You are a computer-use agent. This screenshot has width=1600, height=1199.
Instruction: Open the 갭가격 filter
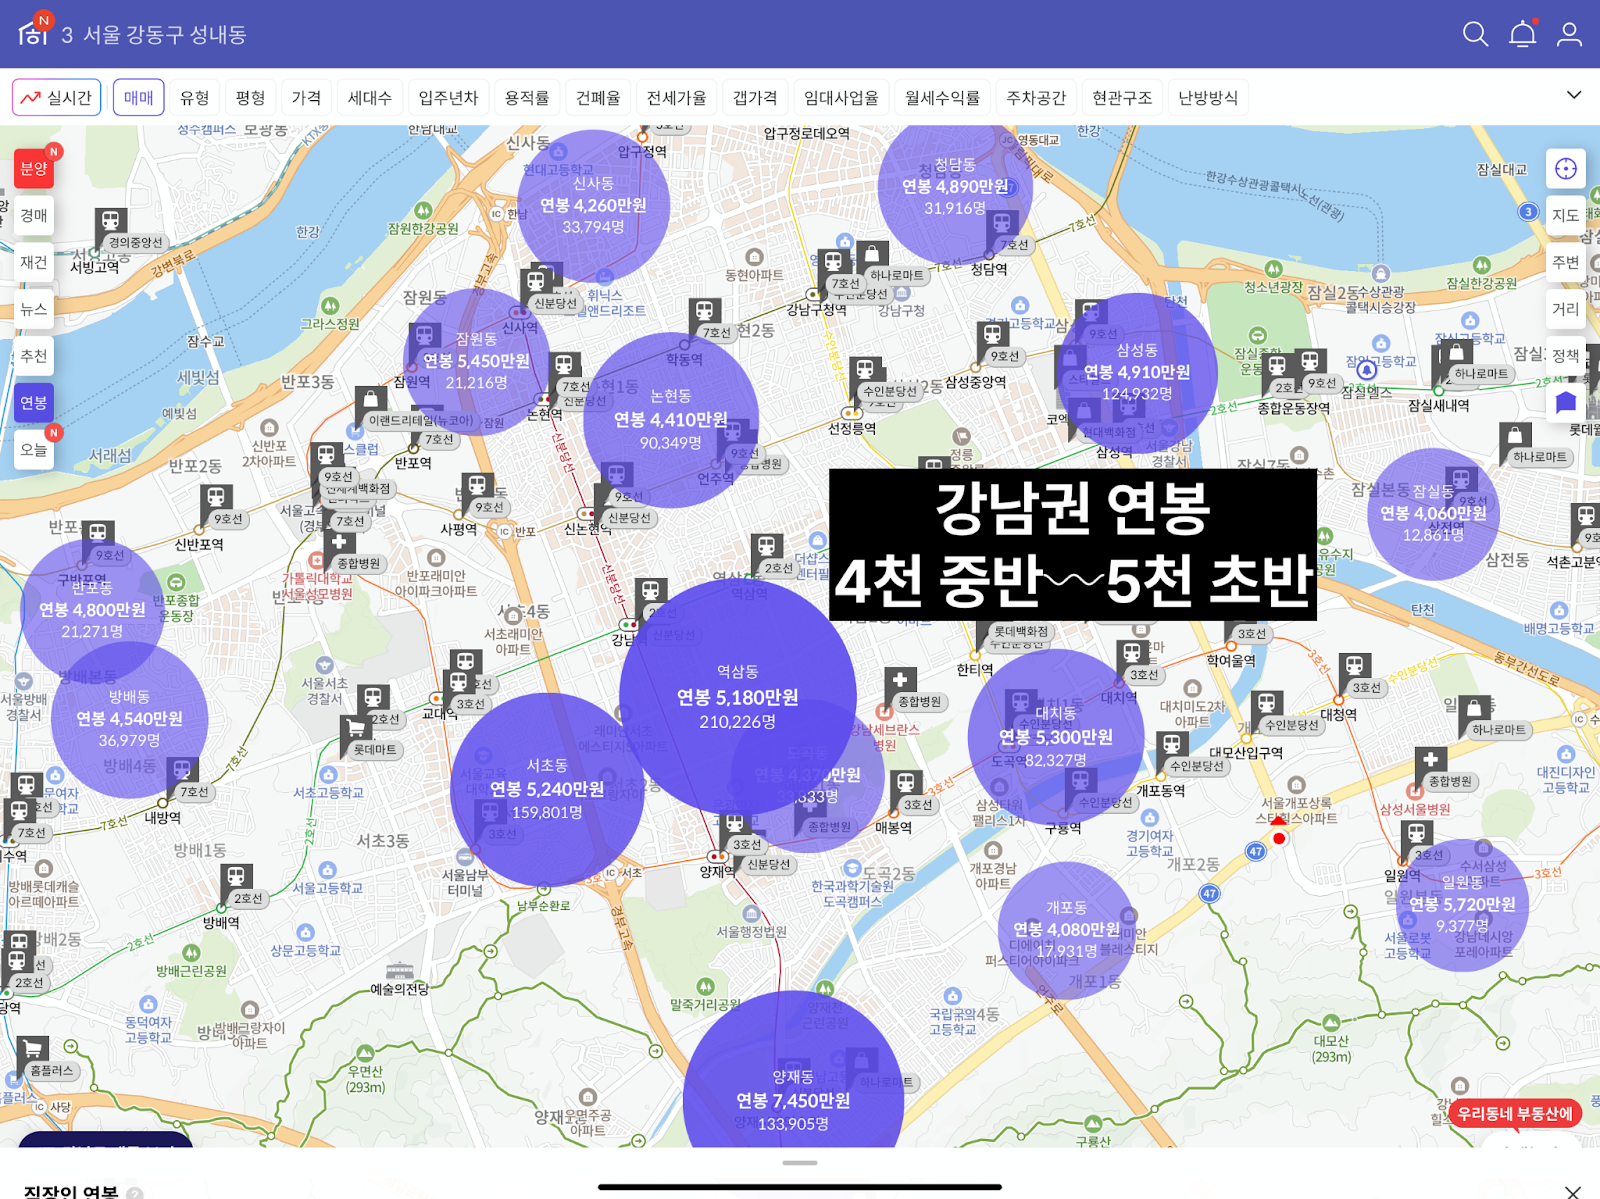[x=755, y=97]
